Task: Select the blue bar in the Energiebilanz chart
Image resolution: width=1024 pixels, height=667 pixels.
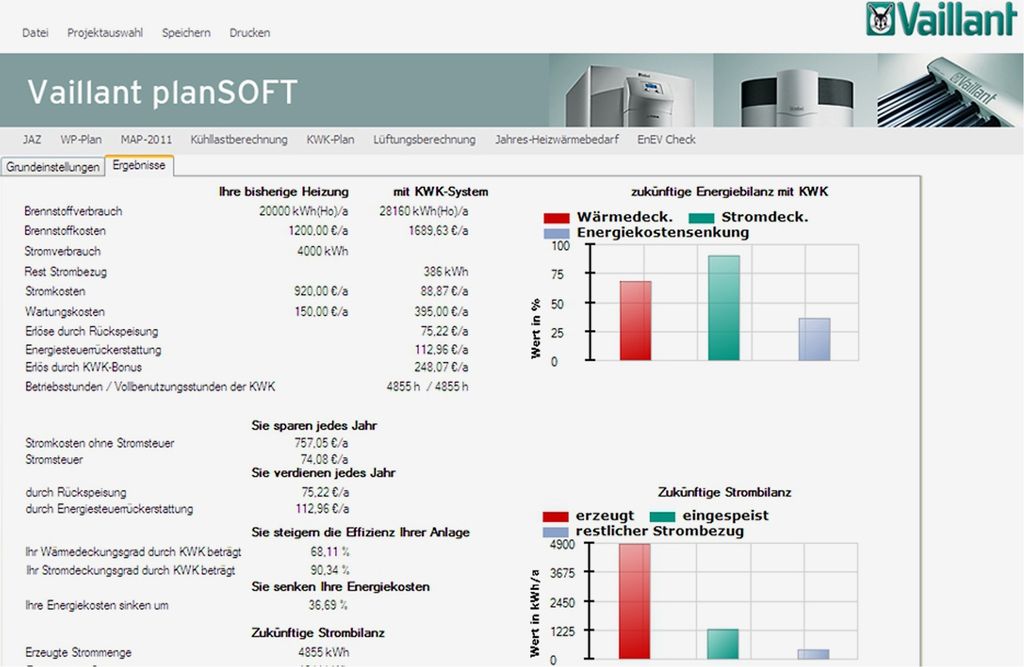Action: [814, 339]
